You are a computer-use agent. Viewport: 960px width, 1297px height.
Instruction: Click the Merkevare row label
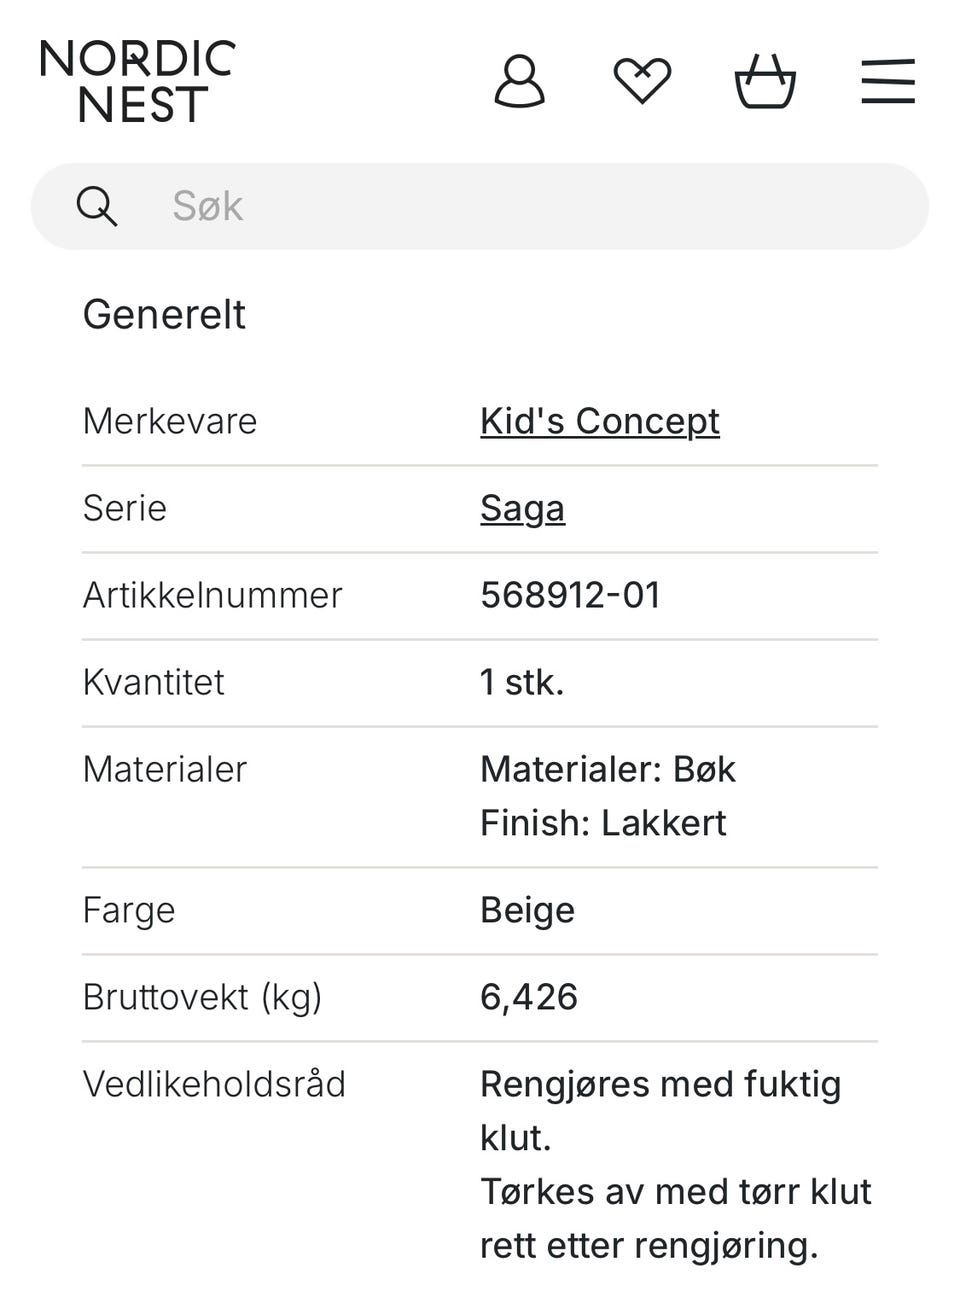pyautogui.click(x=170, y=421)
